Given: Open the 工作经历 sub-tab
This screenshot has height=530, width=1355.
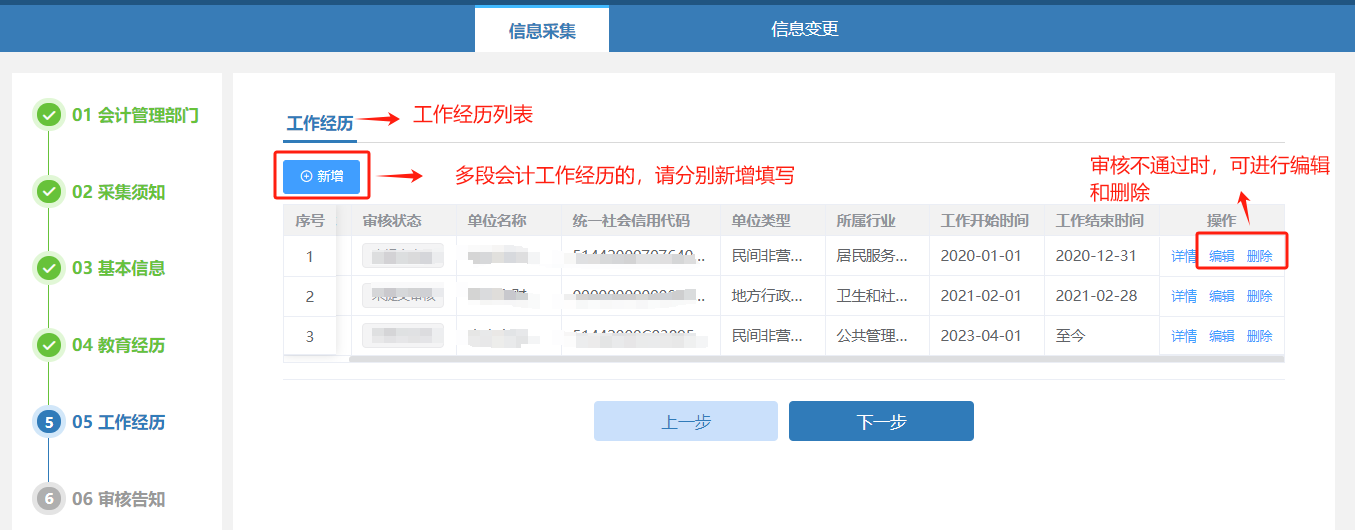Looking at the screenshot, I should pos(320,124).
